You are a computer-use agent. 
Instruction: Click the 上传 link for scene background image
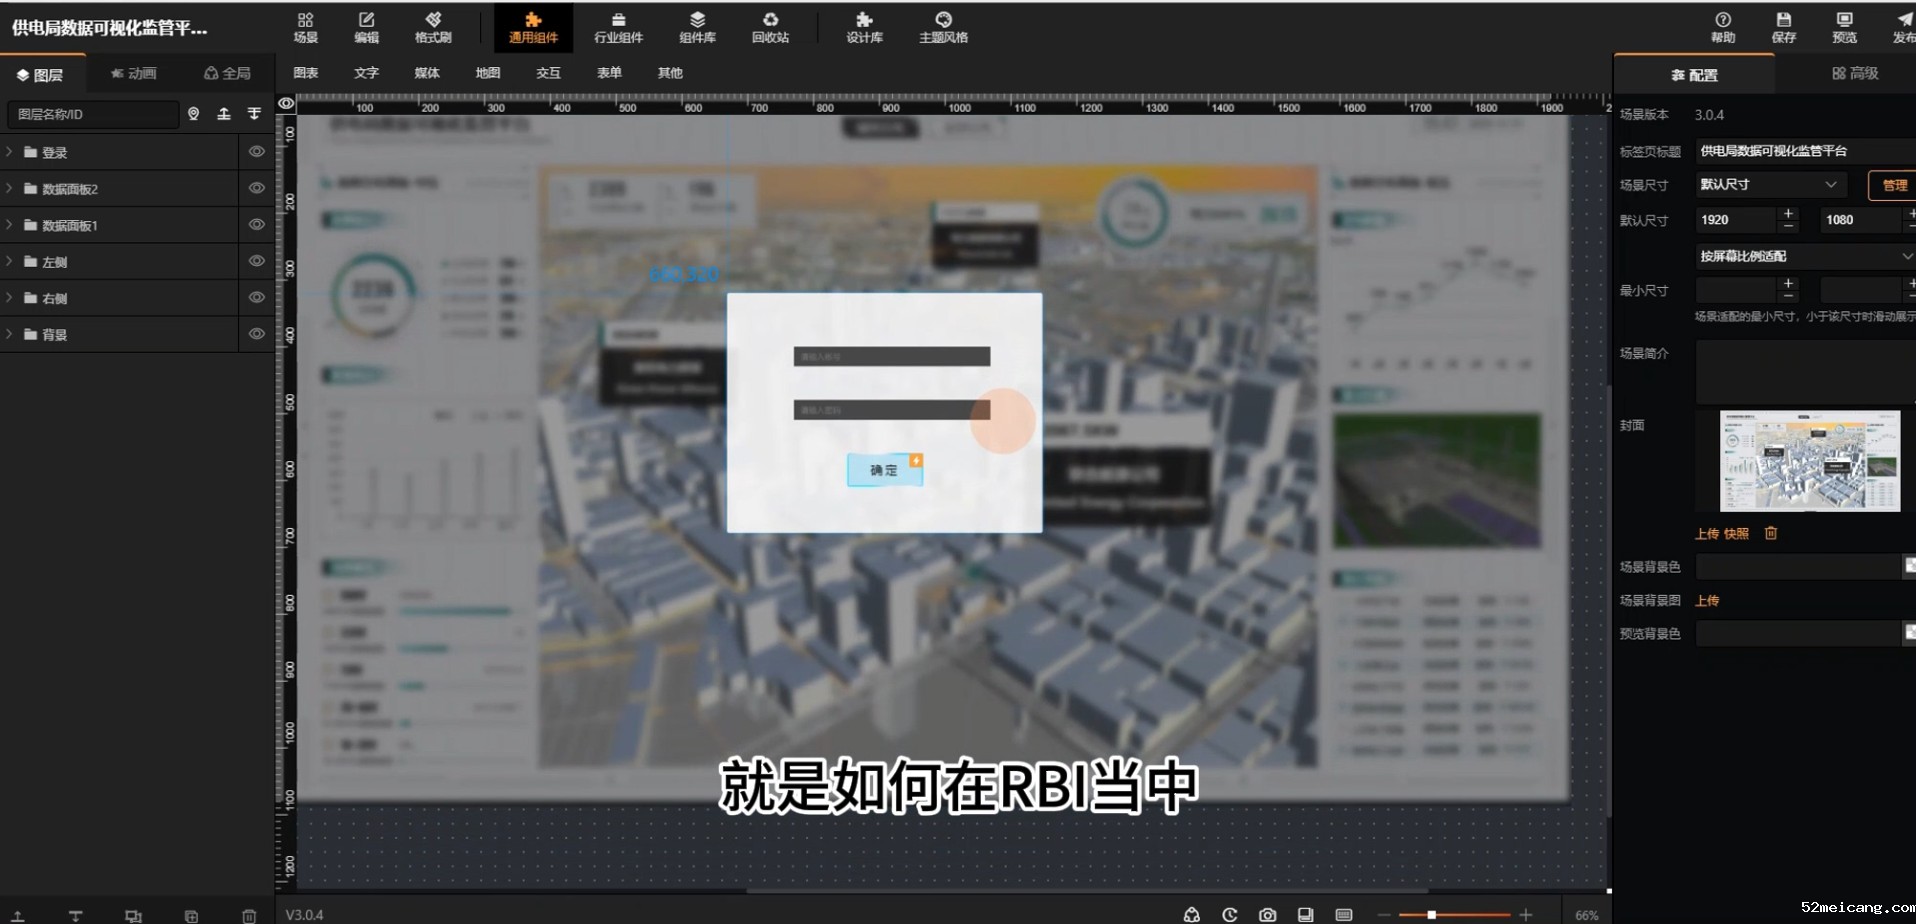1707,600
